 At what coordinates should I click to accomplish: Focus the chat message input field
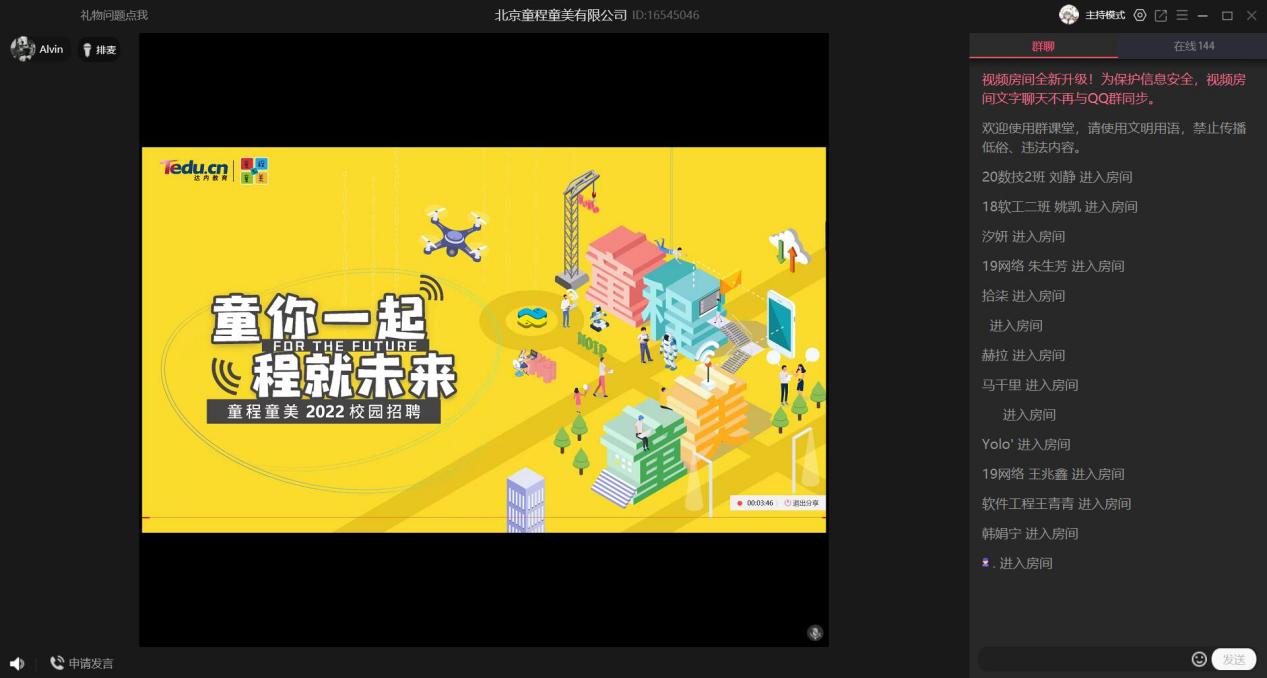tap(1084, 659)
